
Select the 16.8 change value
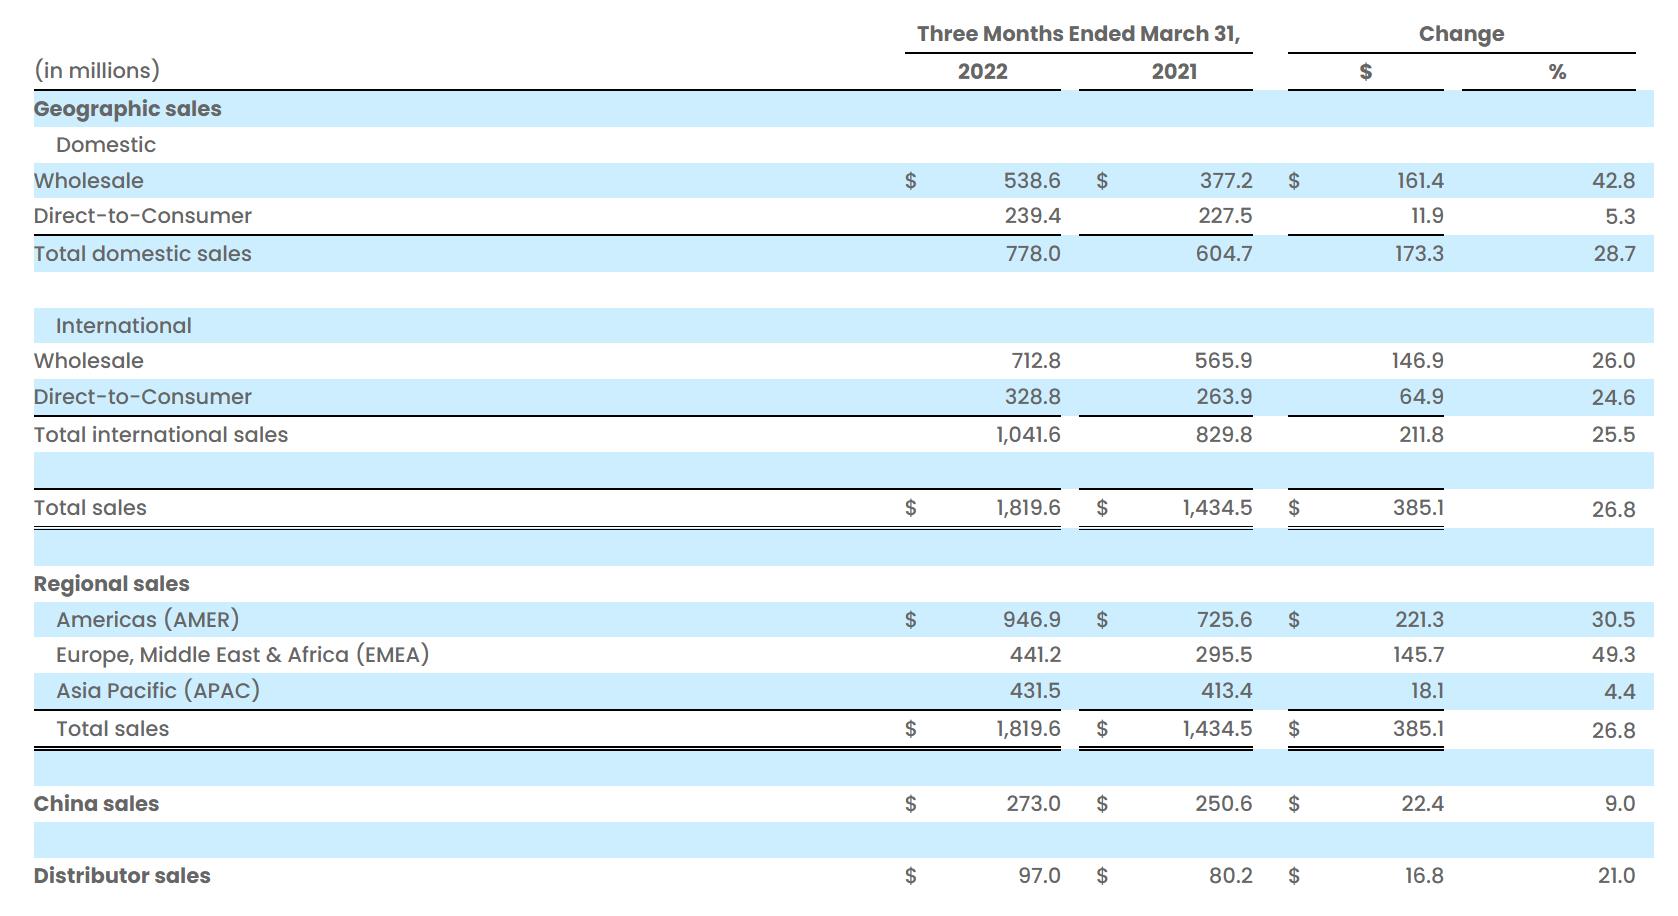[1424, 876]
